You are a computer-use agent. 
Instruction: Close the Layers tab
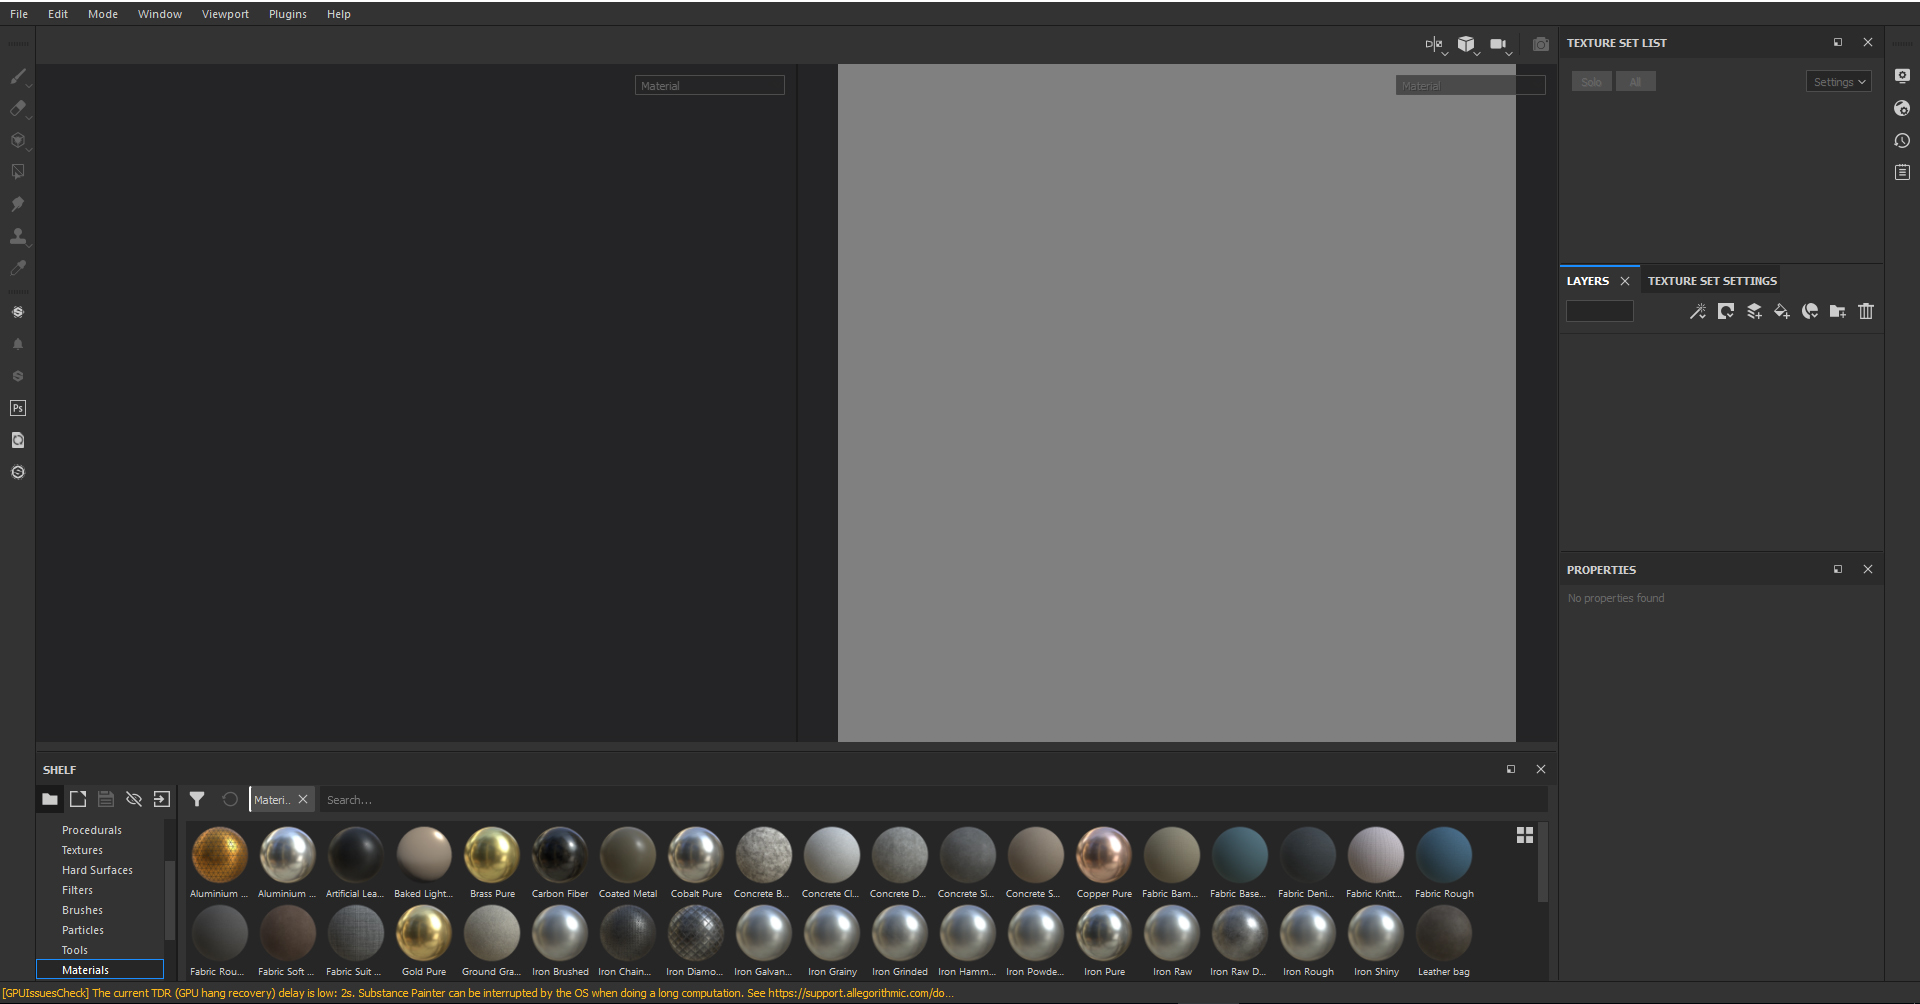(x=1625, y=281)
